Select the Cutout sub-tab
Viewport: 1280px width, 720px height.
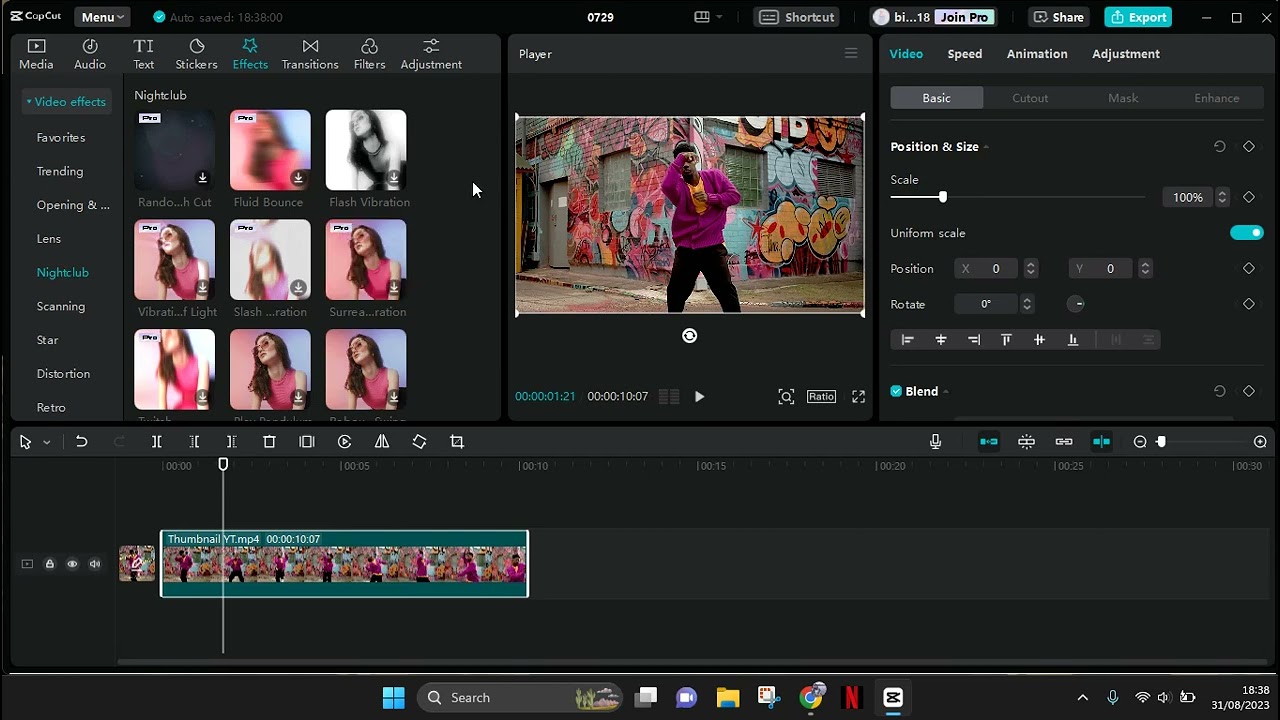(1030, 98)
